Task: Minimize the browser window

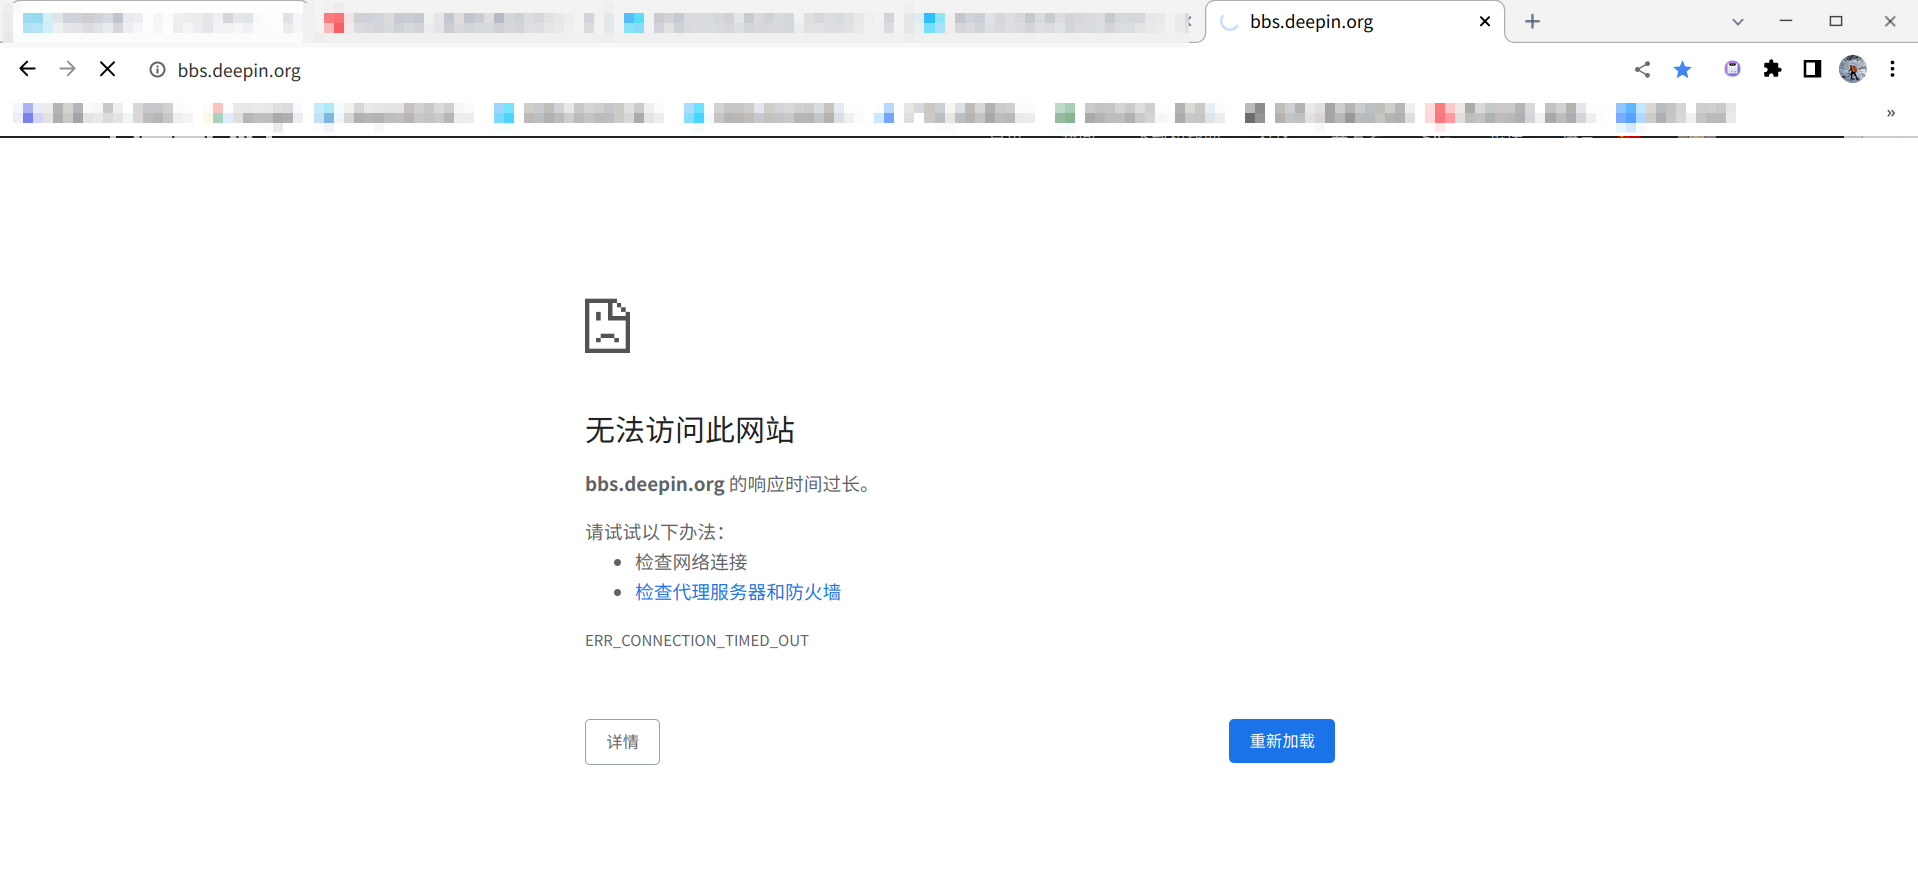Action: 1786,21
